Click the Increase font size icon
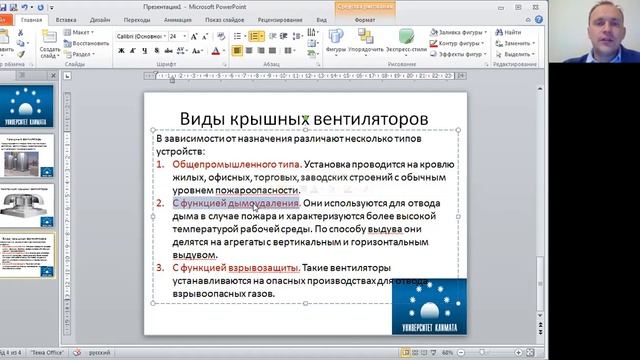This screenshot has width=640, height=360. [x=194, y=36]
